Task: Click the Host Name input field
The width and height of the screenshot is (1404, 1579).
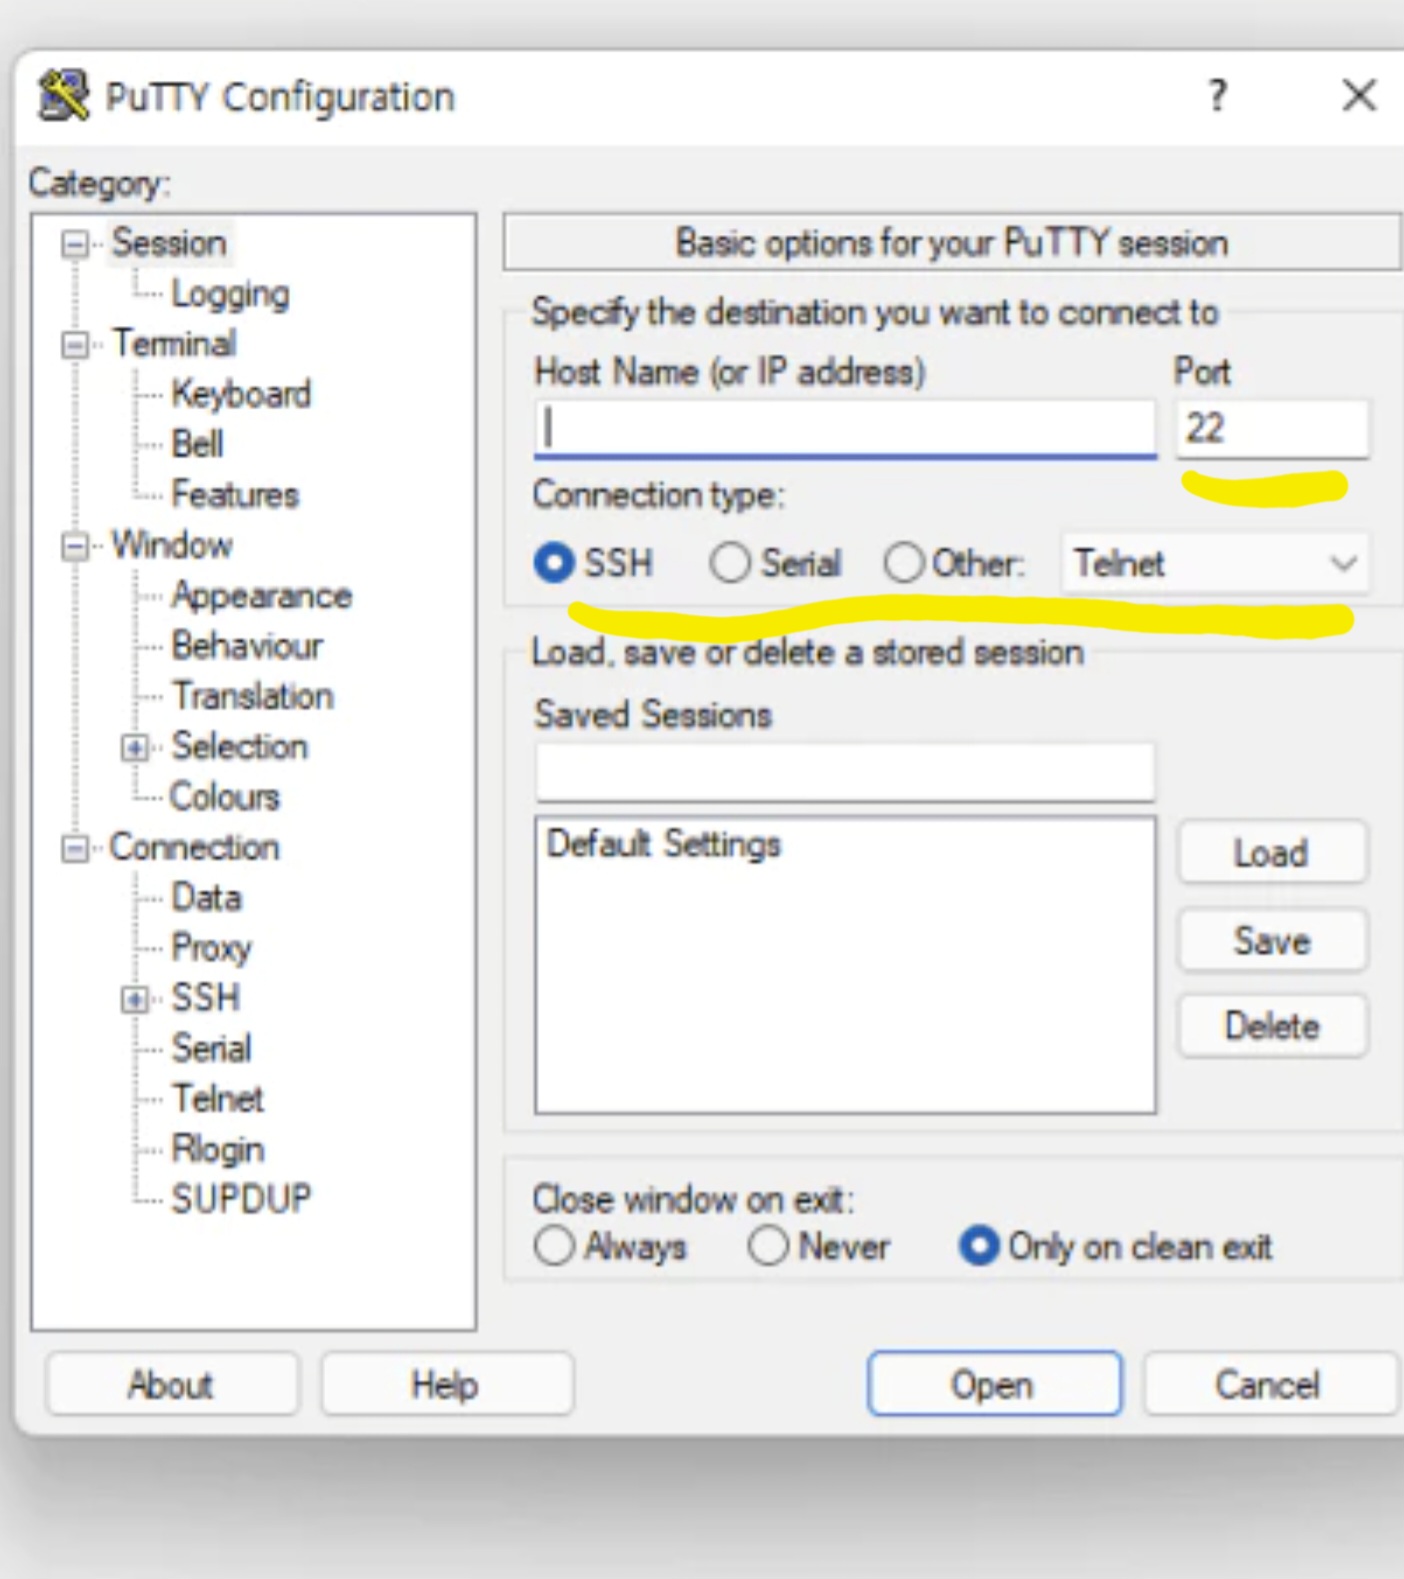Action: coord(845,429)
